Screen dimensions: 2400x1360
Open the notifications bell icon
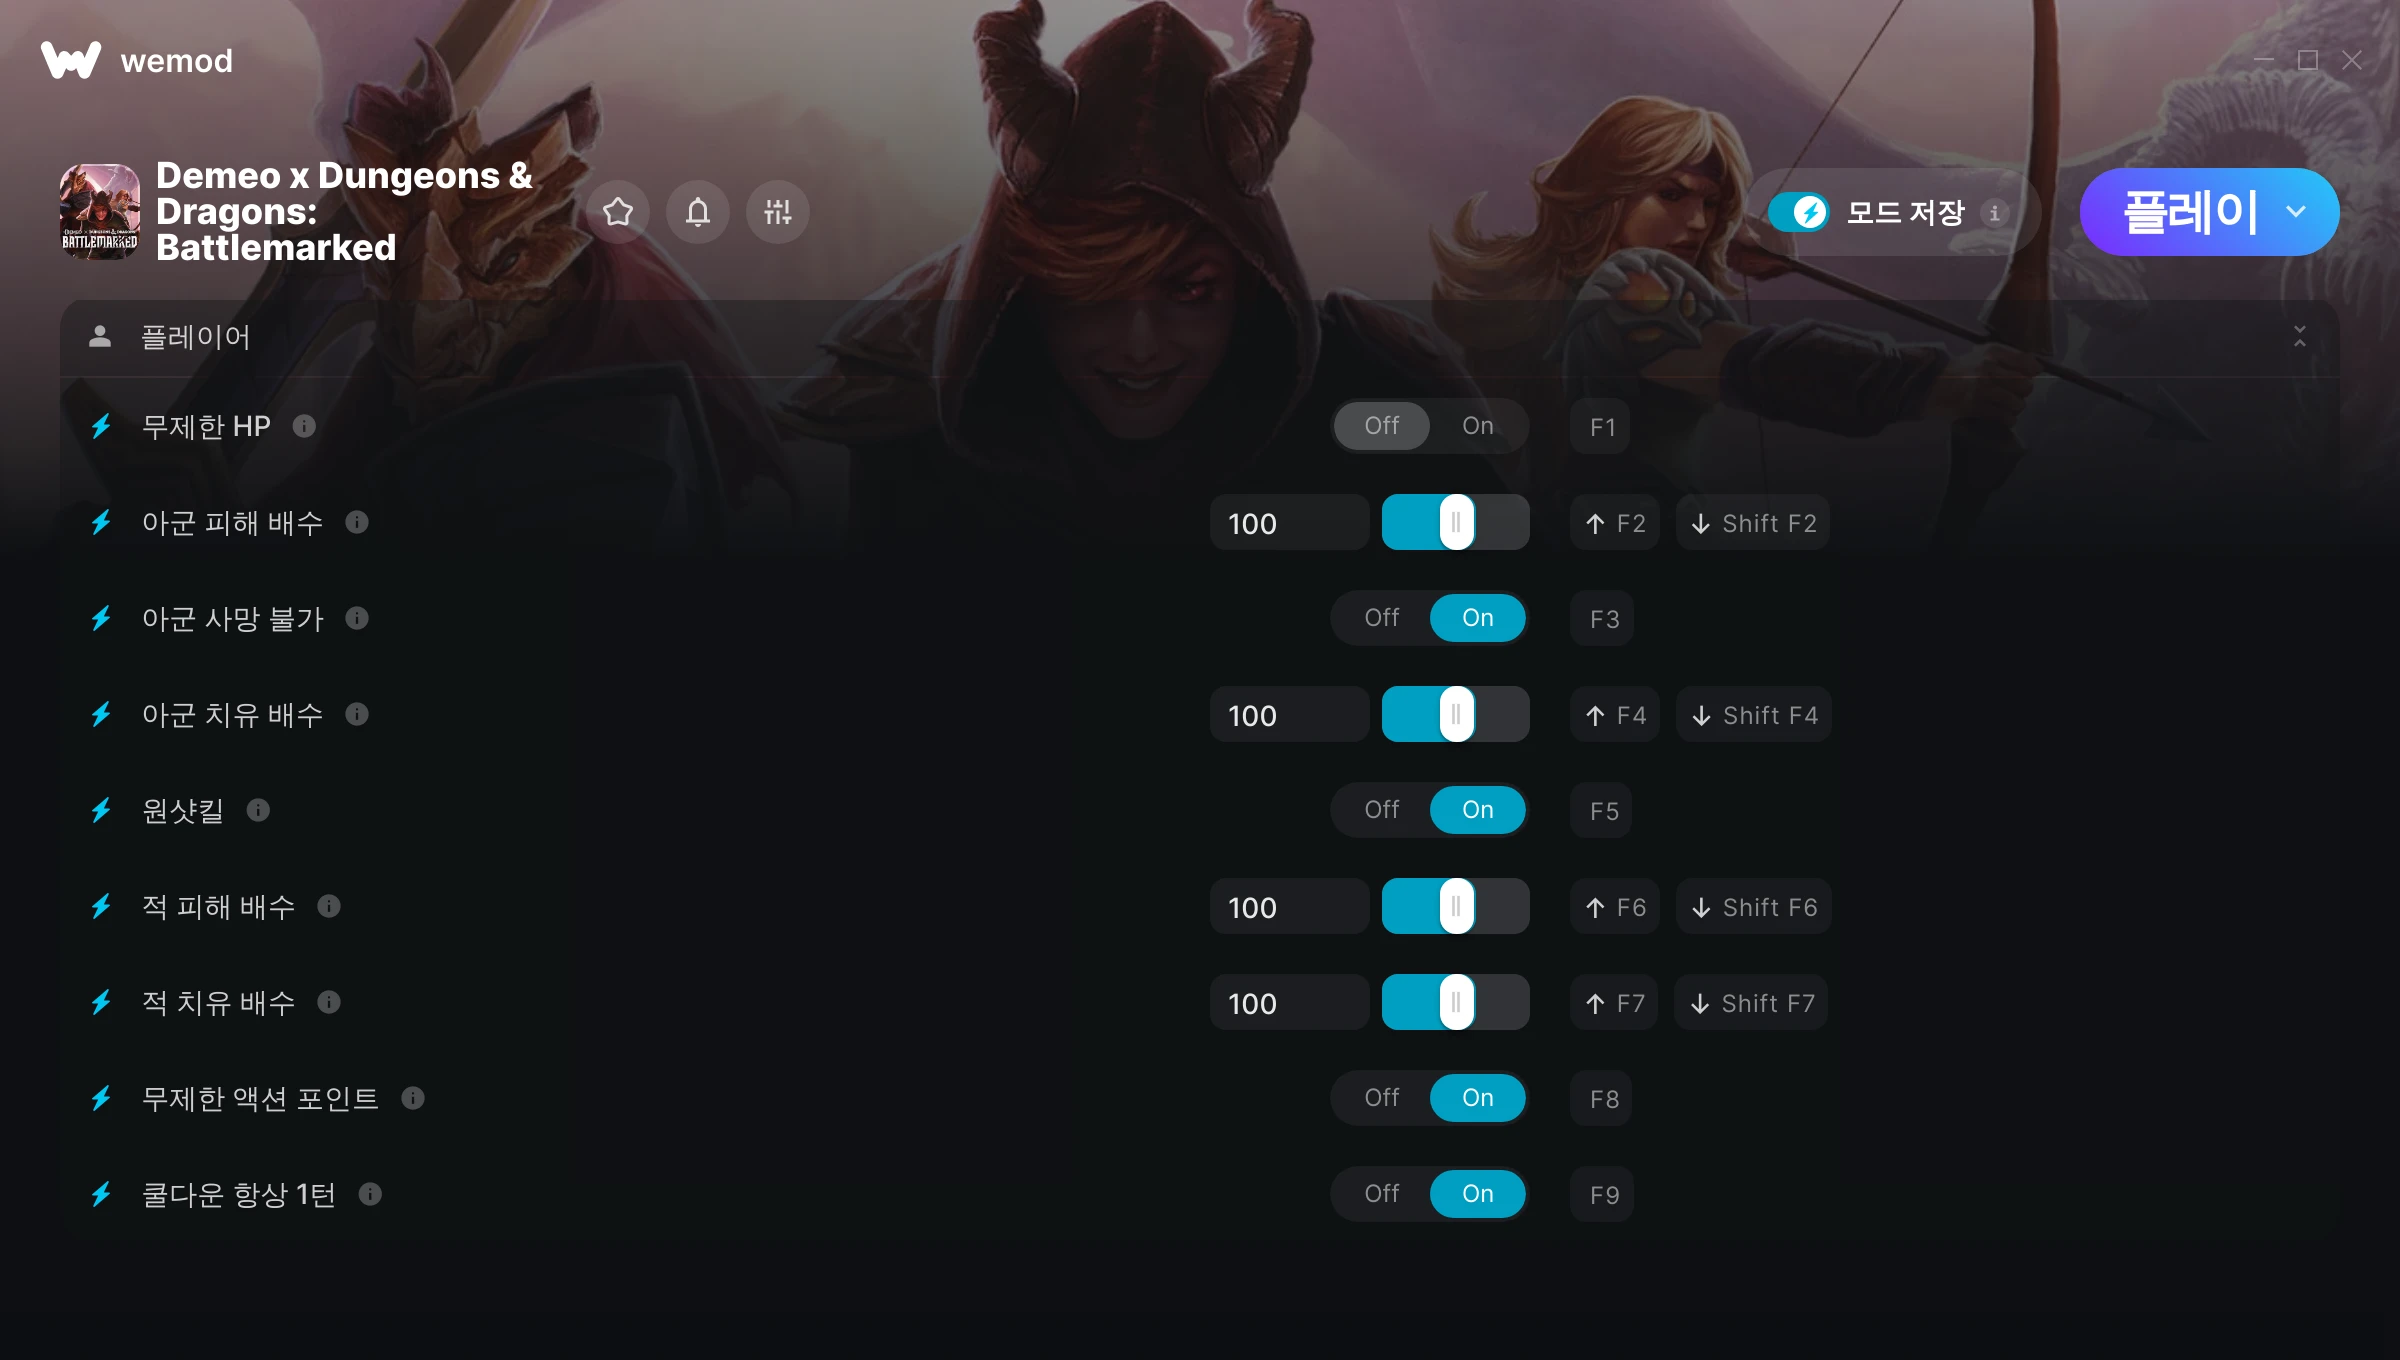point(698,212)
